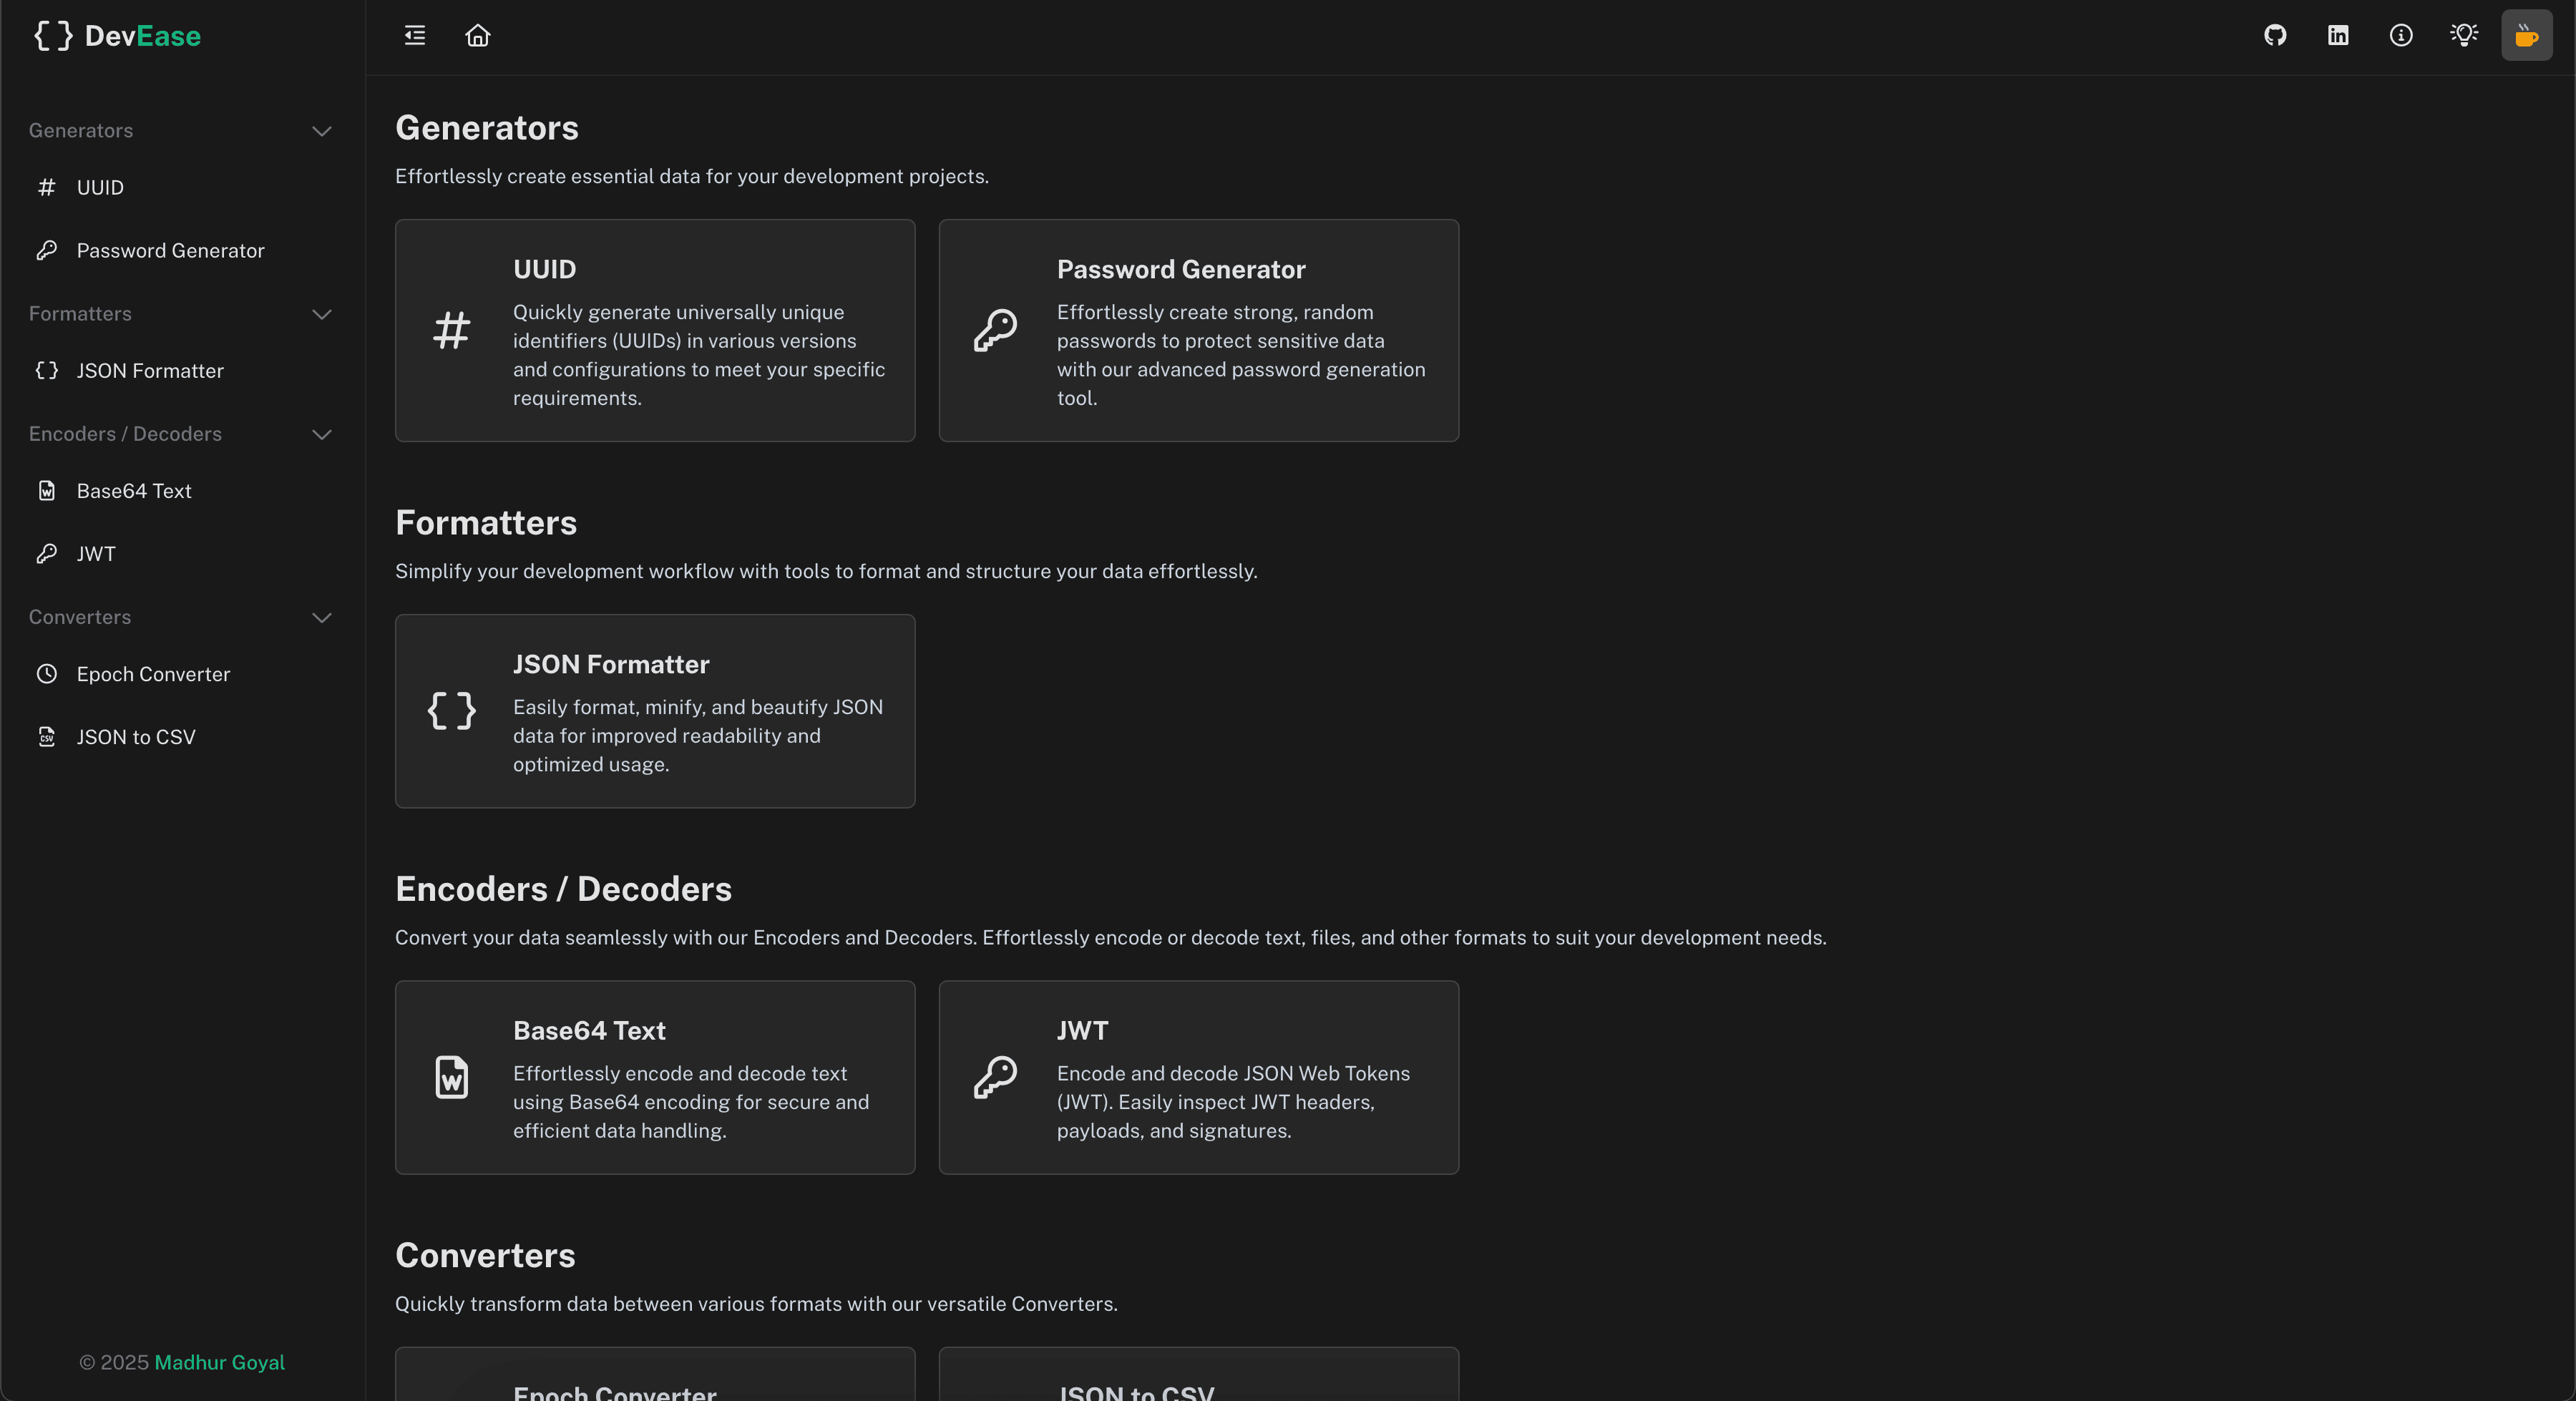The image size is (2576, 1401).
Task: Click the Buy Me a Coffee icon
Action: point(2526,36)
